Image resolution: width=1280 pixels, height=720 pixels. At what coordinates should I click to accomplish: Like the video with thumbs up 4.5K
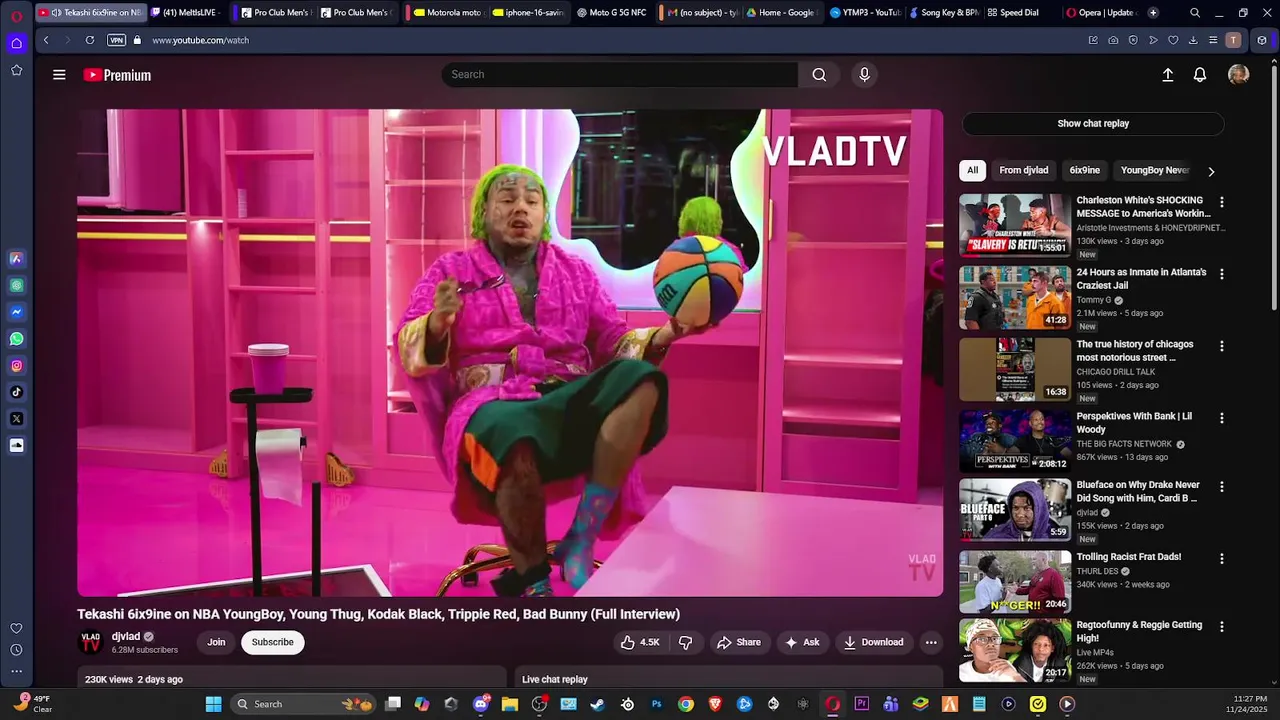coord(640,642)
